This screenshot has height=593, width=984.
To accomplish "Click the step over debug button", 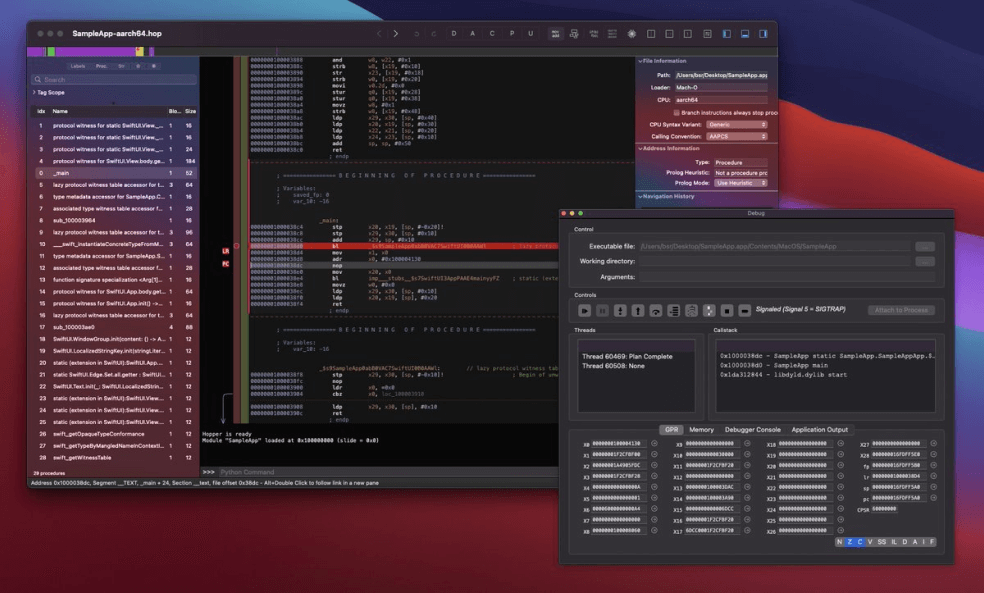I will point(656,311).
